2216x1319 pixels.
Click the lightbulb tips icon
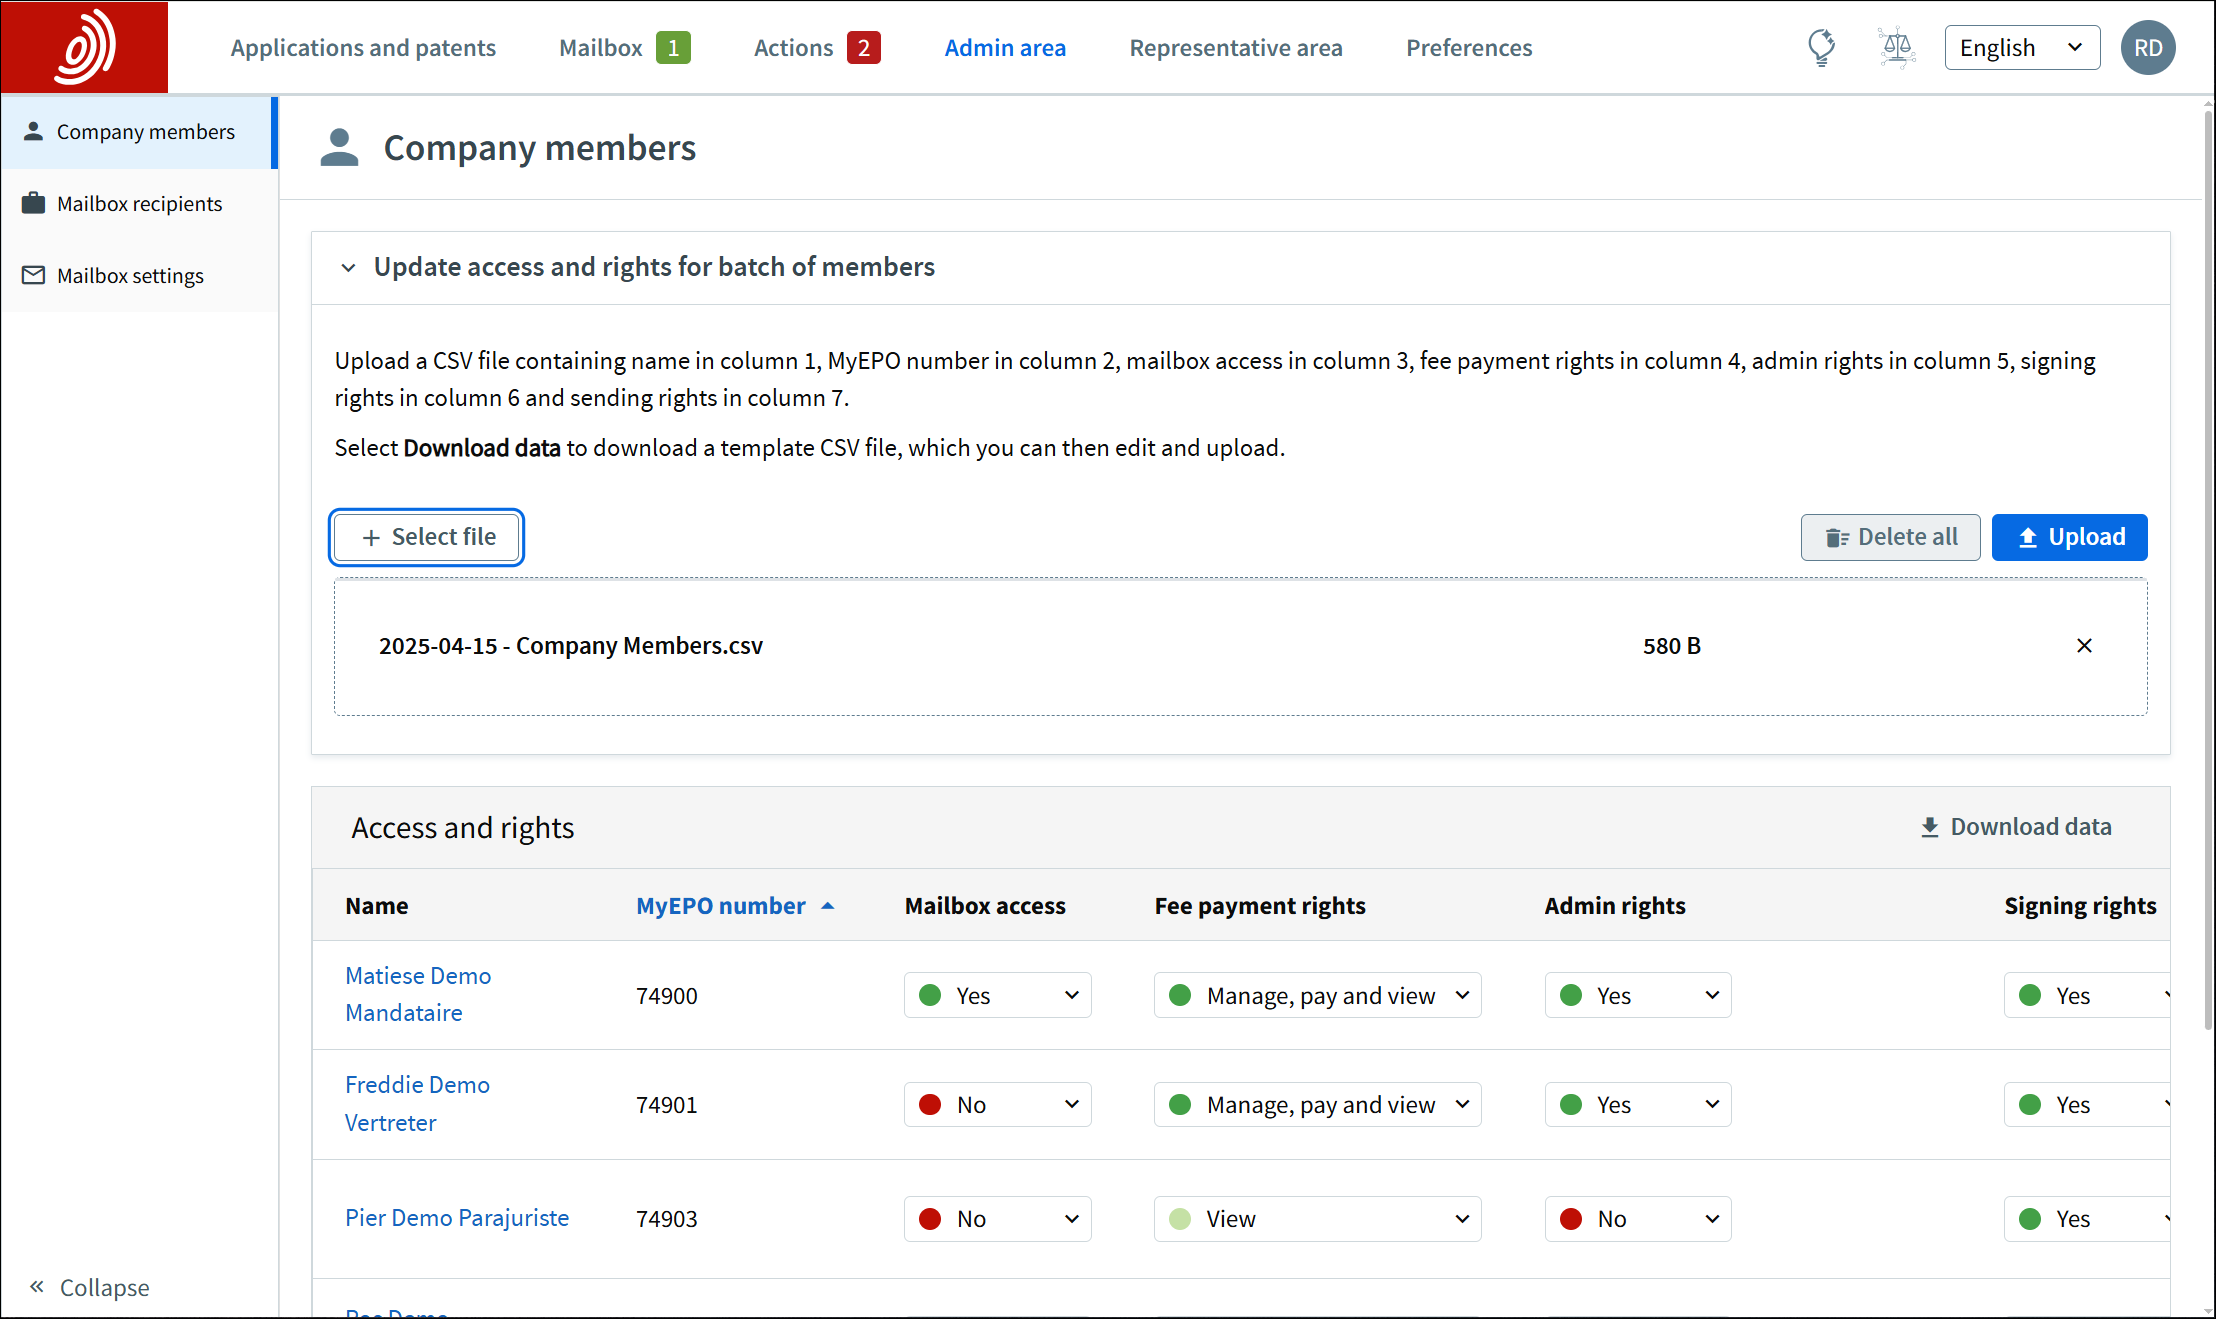pos(1821,47)
